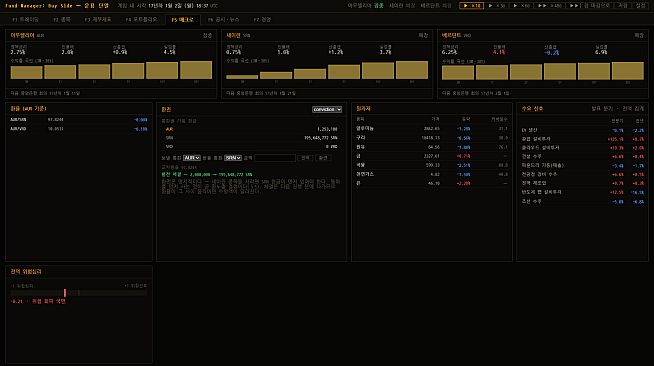The width and height of the screenshot is (654, 366).
Task: Click the green exchange confirmation message
Action: pos(207,175)
